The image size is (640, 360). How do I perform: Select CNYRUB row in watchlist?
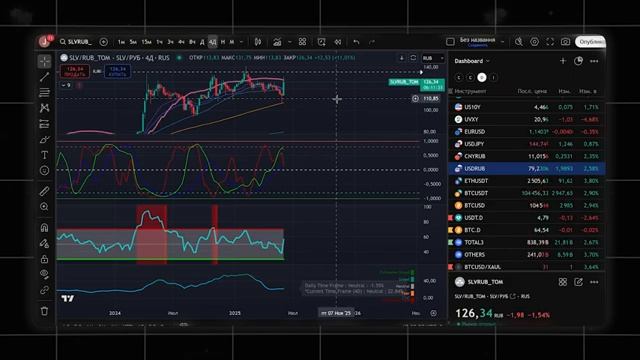[527, 156]
